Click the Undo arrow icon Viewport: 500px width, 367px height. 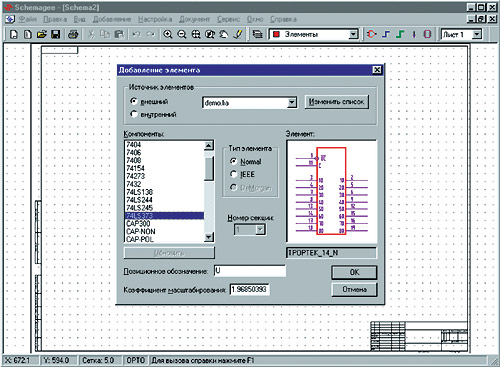[x=136, y=34]
